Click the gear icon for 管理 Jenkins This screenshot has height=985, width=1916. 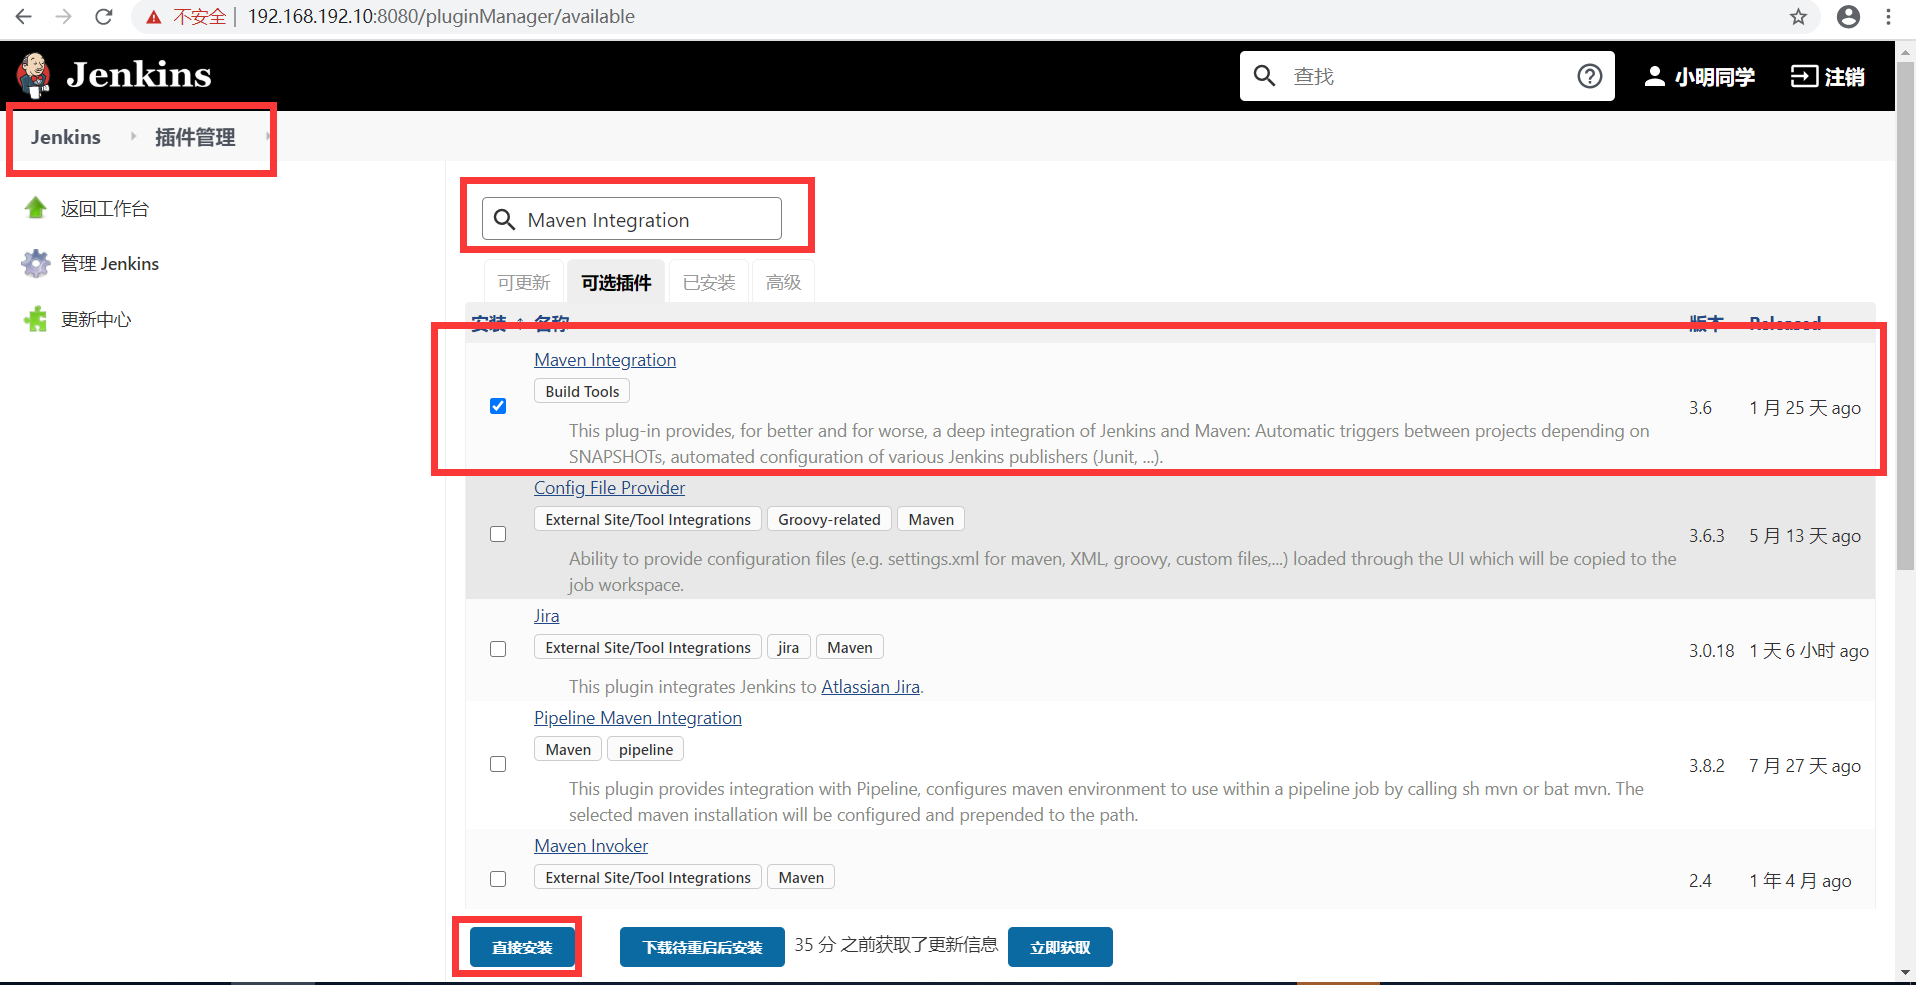[x=36, y=263]
